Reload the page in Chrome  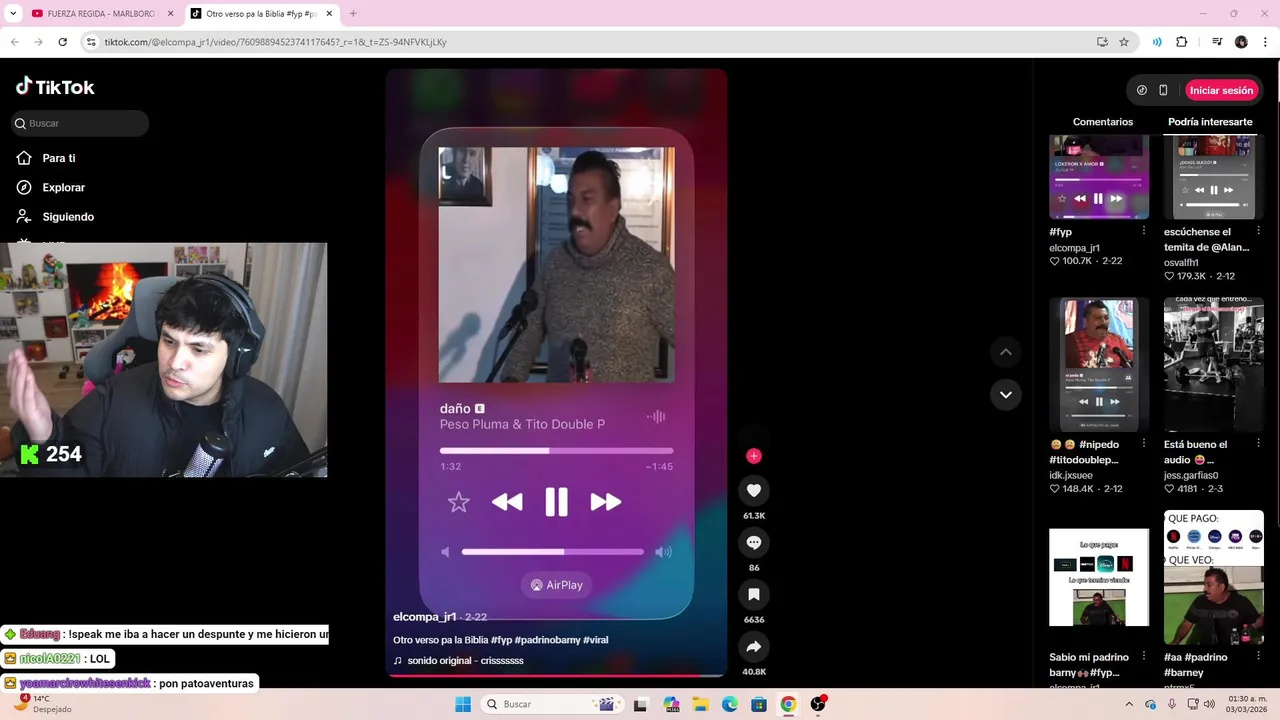(63, 42)
